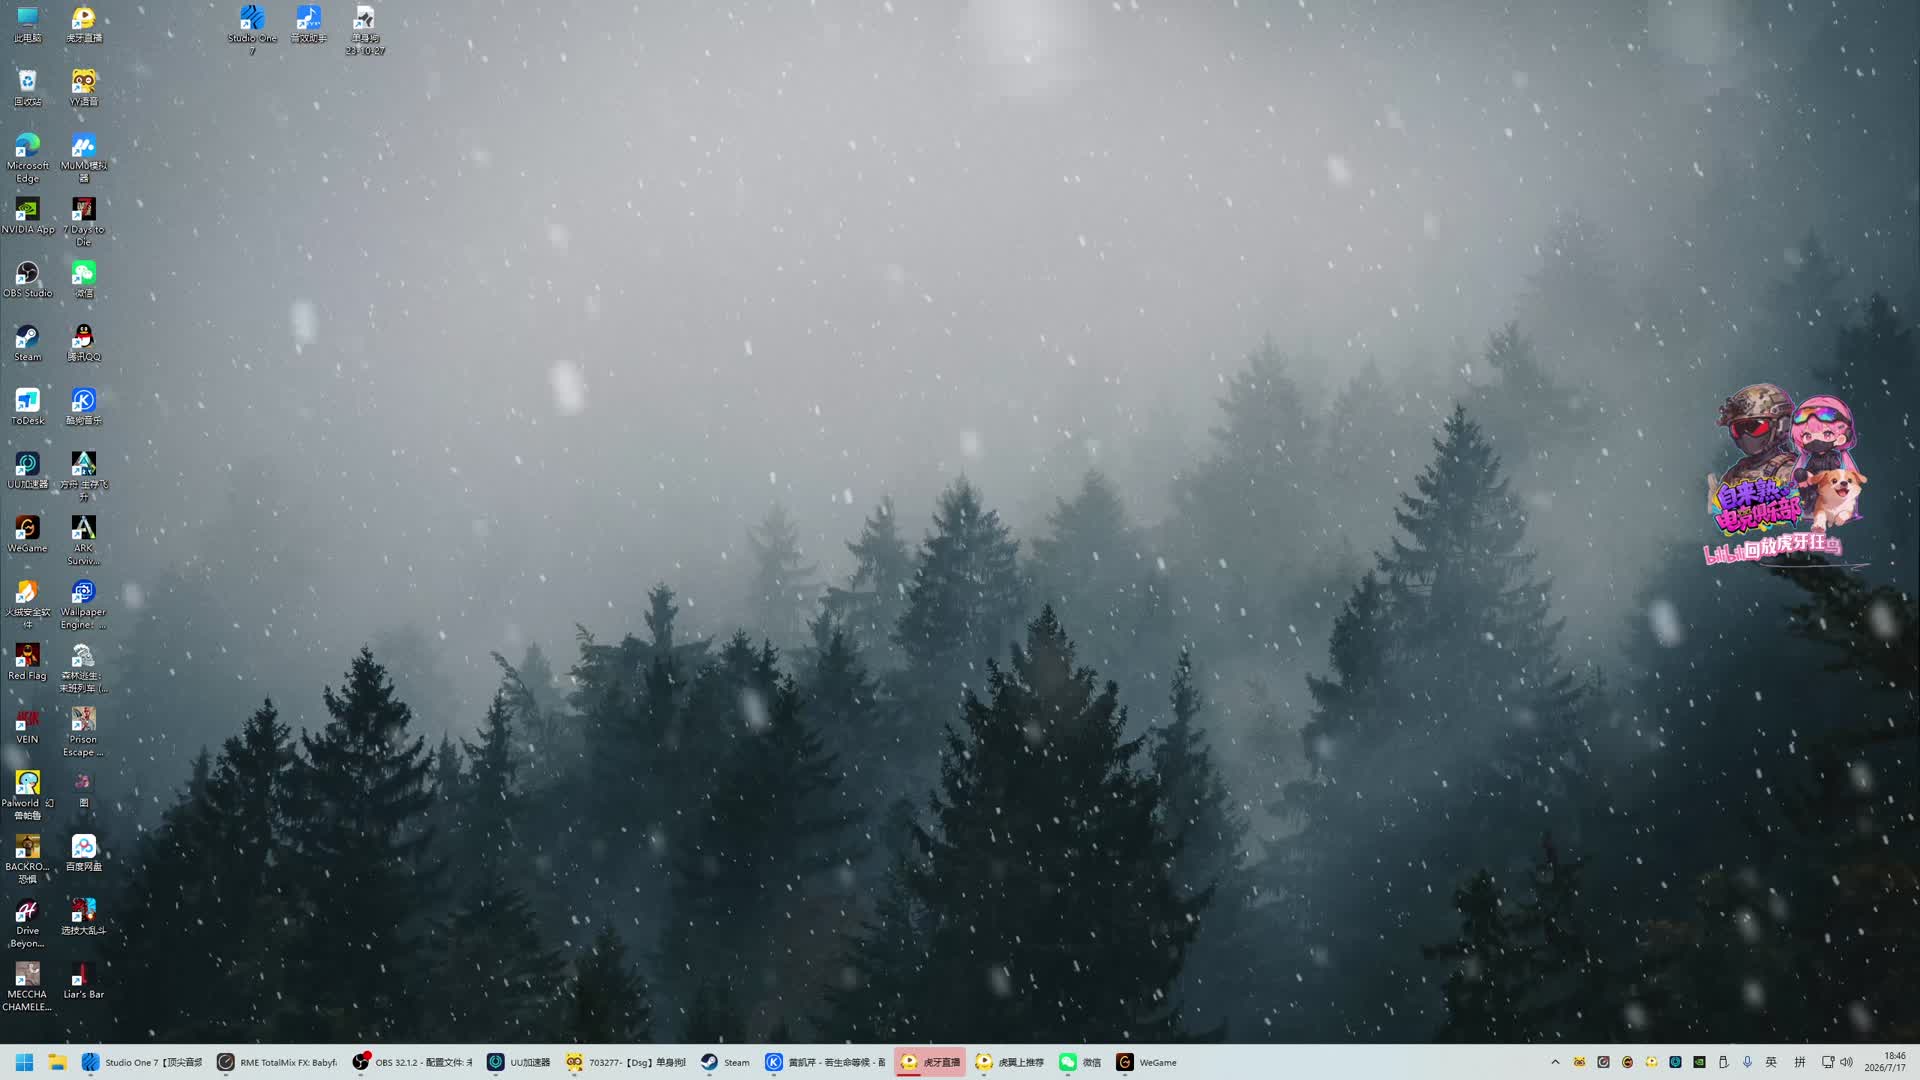The height and width of the screenshot is (1080, 1920).
Task: Open the volume speaker flyout in tray
Action: [x=1846, y=1062]
